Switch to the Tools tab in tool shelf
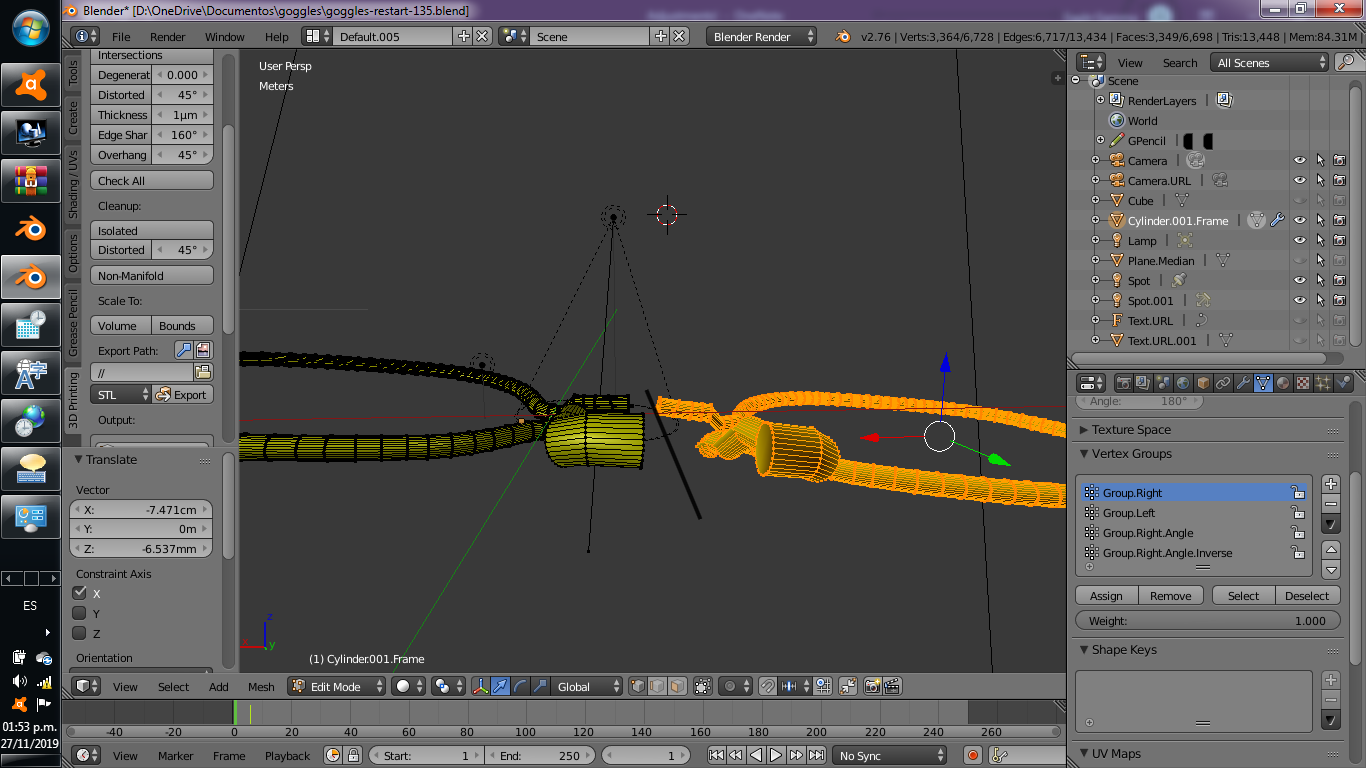This screenshot has width=1366, height=768. 73,72
